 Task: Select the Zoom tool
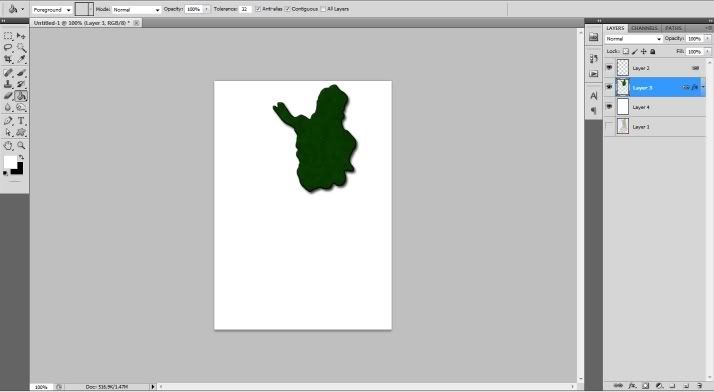[21, 146]
